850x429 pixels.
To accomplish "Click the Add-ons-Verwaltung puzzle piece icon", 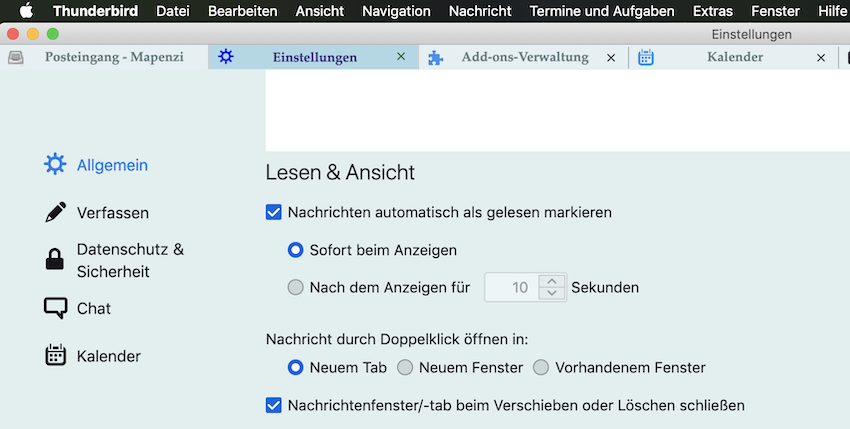I will 436,58.
